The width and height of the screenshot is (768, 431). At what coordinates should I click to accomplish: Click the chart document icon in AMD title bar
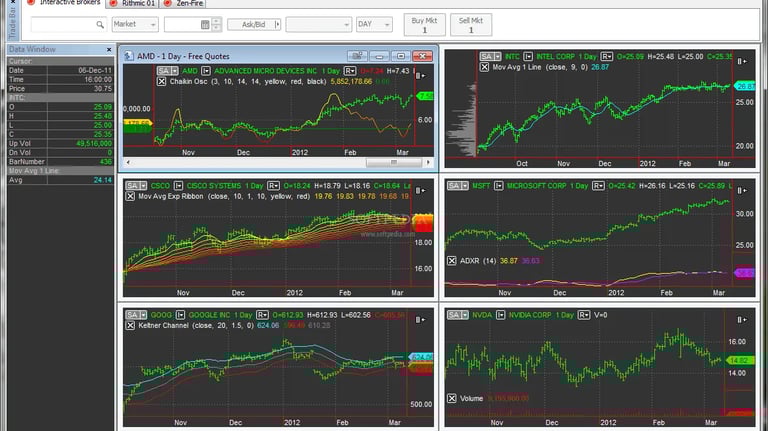pyautogui.click(x=128, y=56)
